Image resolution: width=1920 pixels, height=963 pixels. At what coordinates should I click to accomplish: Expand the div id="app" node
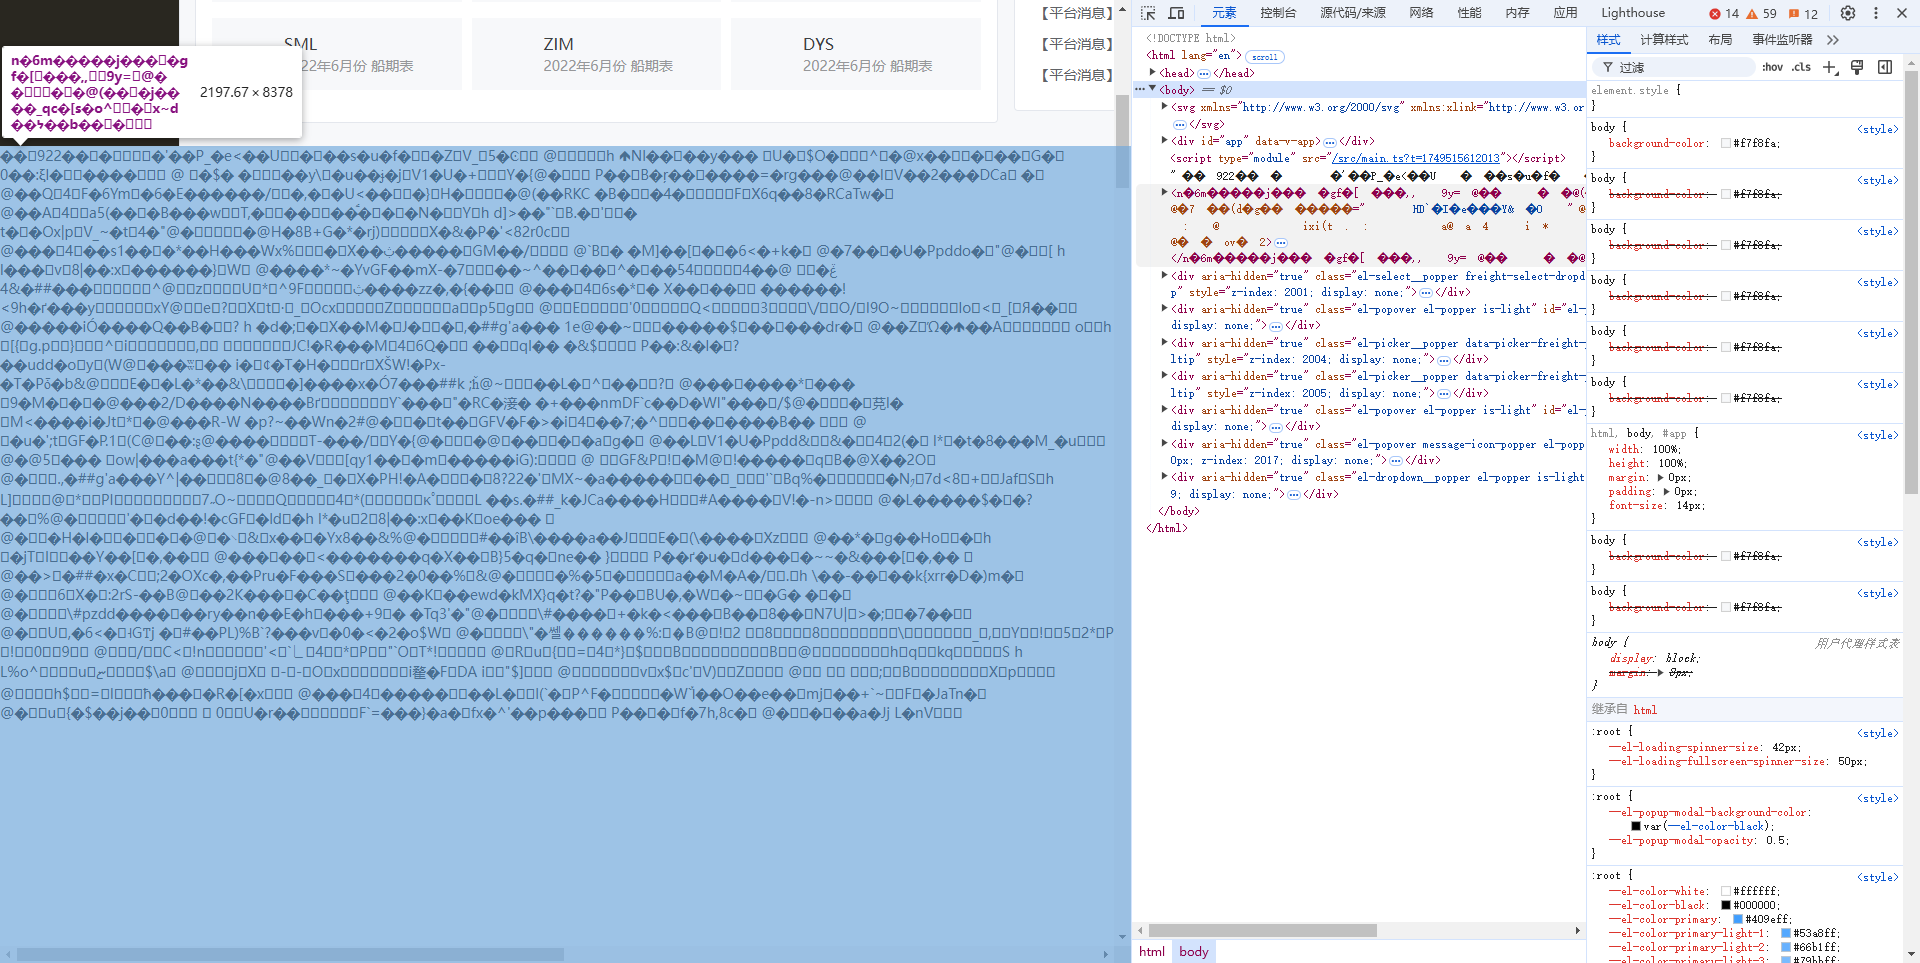1165,141
